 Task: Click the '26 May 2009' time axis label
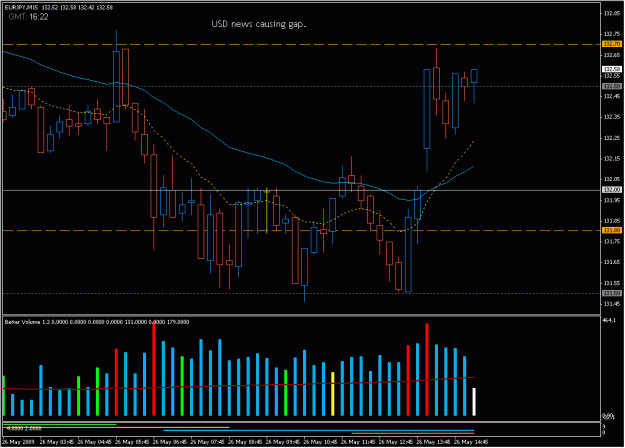(x=18, y=442)
